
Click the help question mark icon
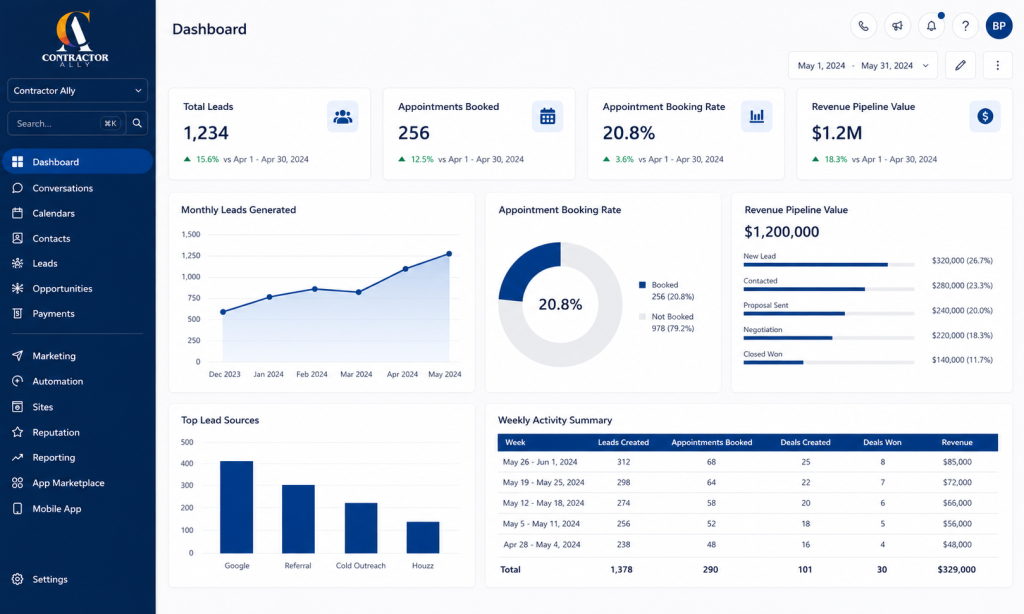click(x=965, y=26)
